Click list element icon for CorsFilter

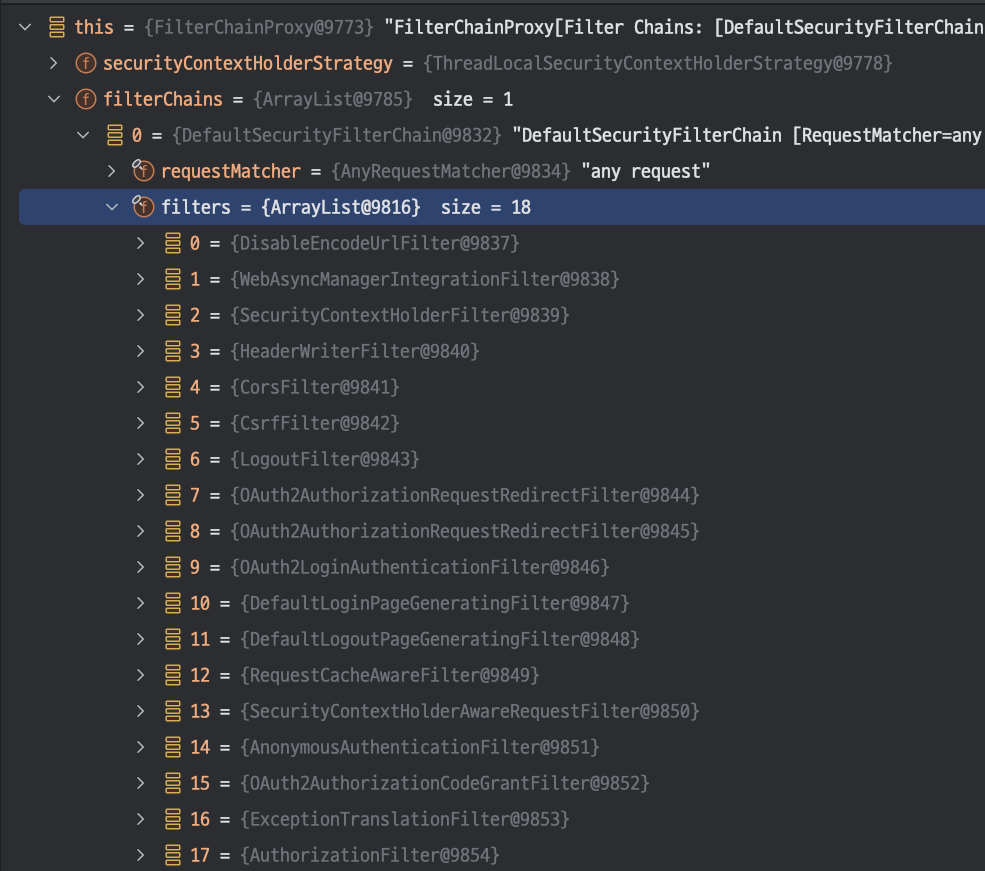(173, 387)
